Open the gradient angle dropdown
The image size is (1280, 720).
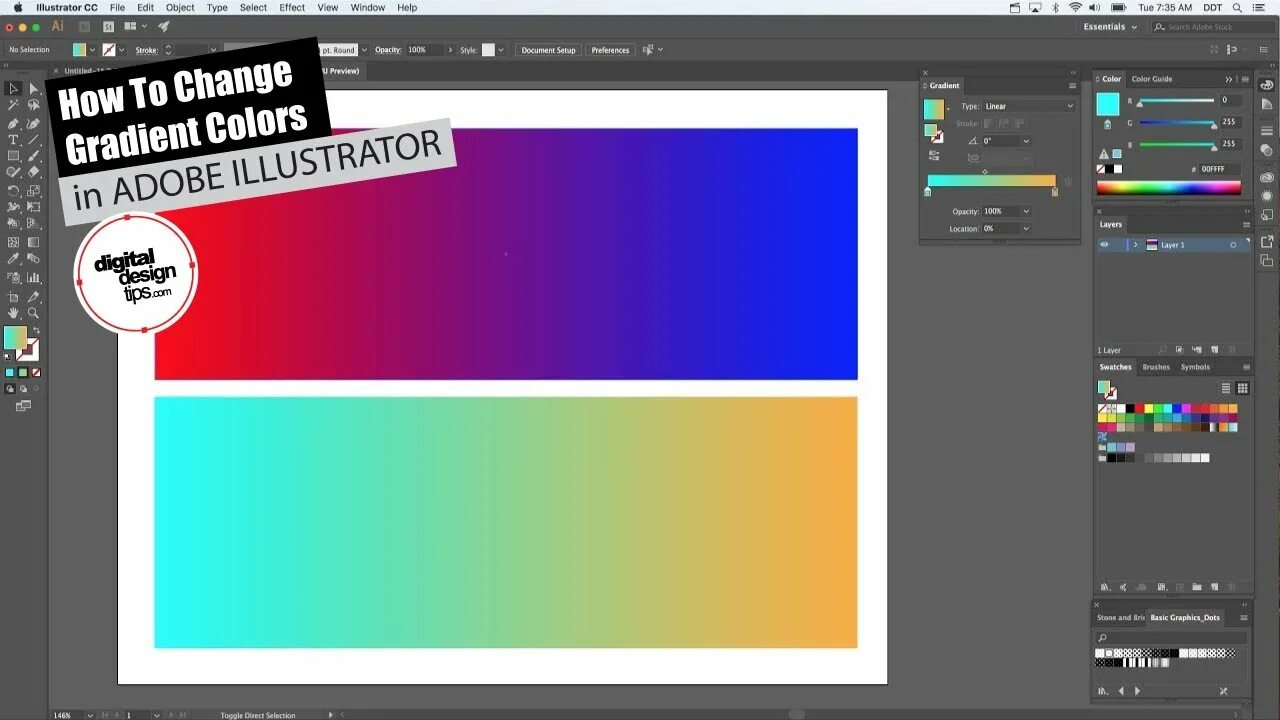point(1026,141)
